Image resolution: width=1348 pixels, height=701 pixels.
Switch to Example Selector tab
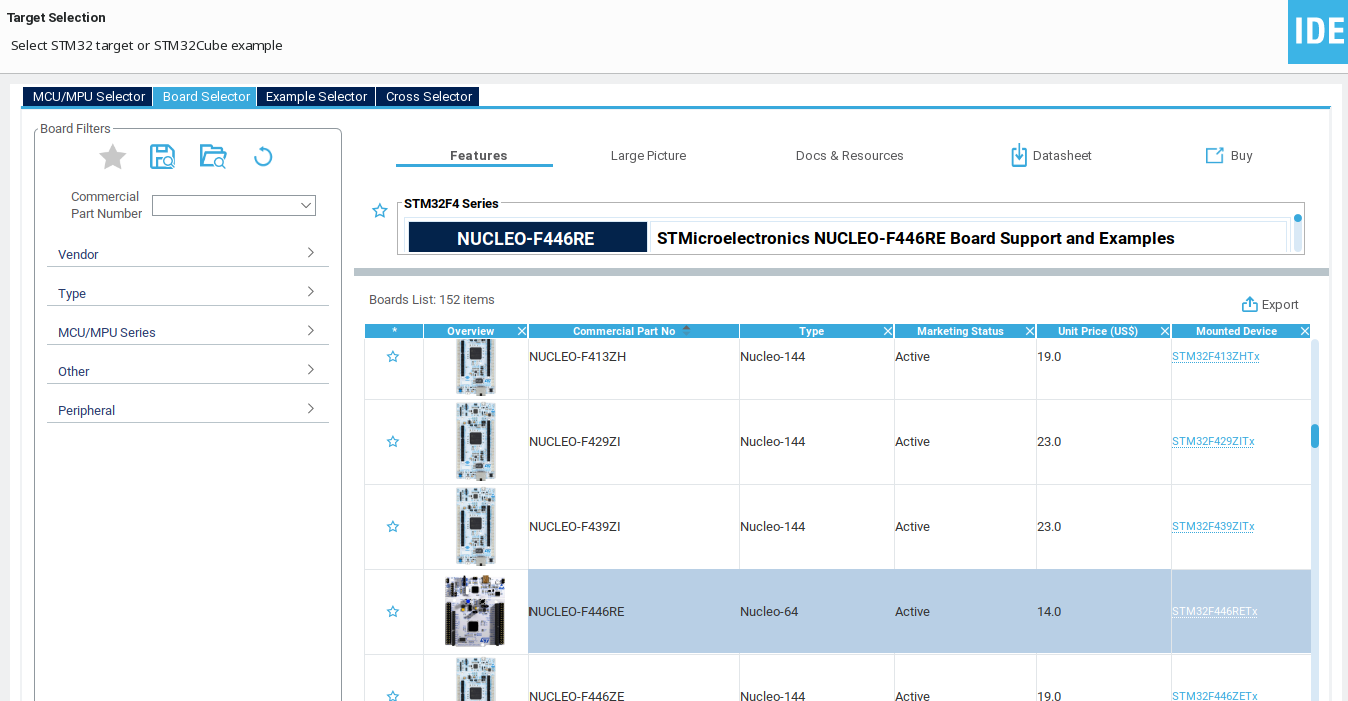coord(316,97)
